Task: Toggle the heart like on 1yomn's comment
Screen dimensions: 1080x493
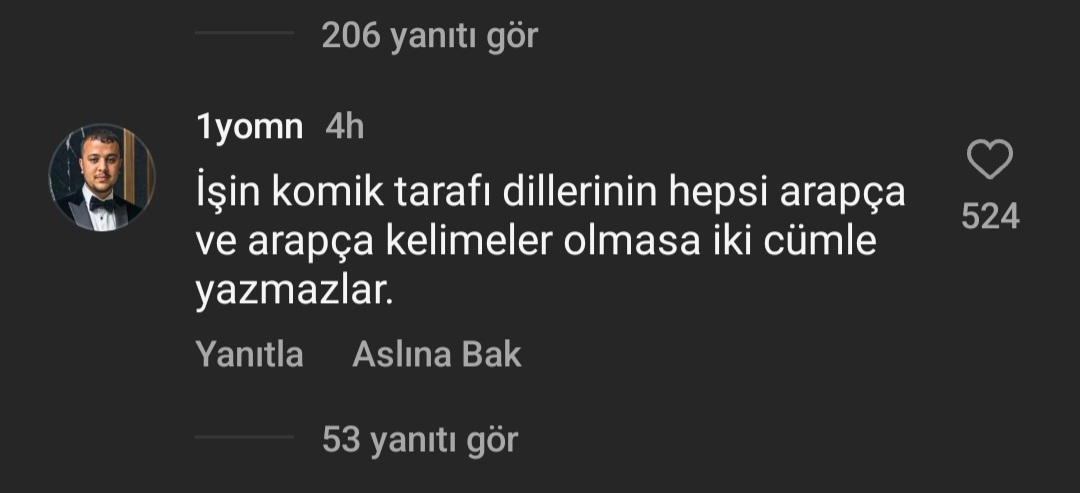Action: [x=990, y=160]
